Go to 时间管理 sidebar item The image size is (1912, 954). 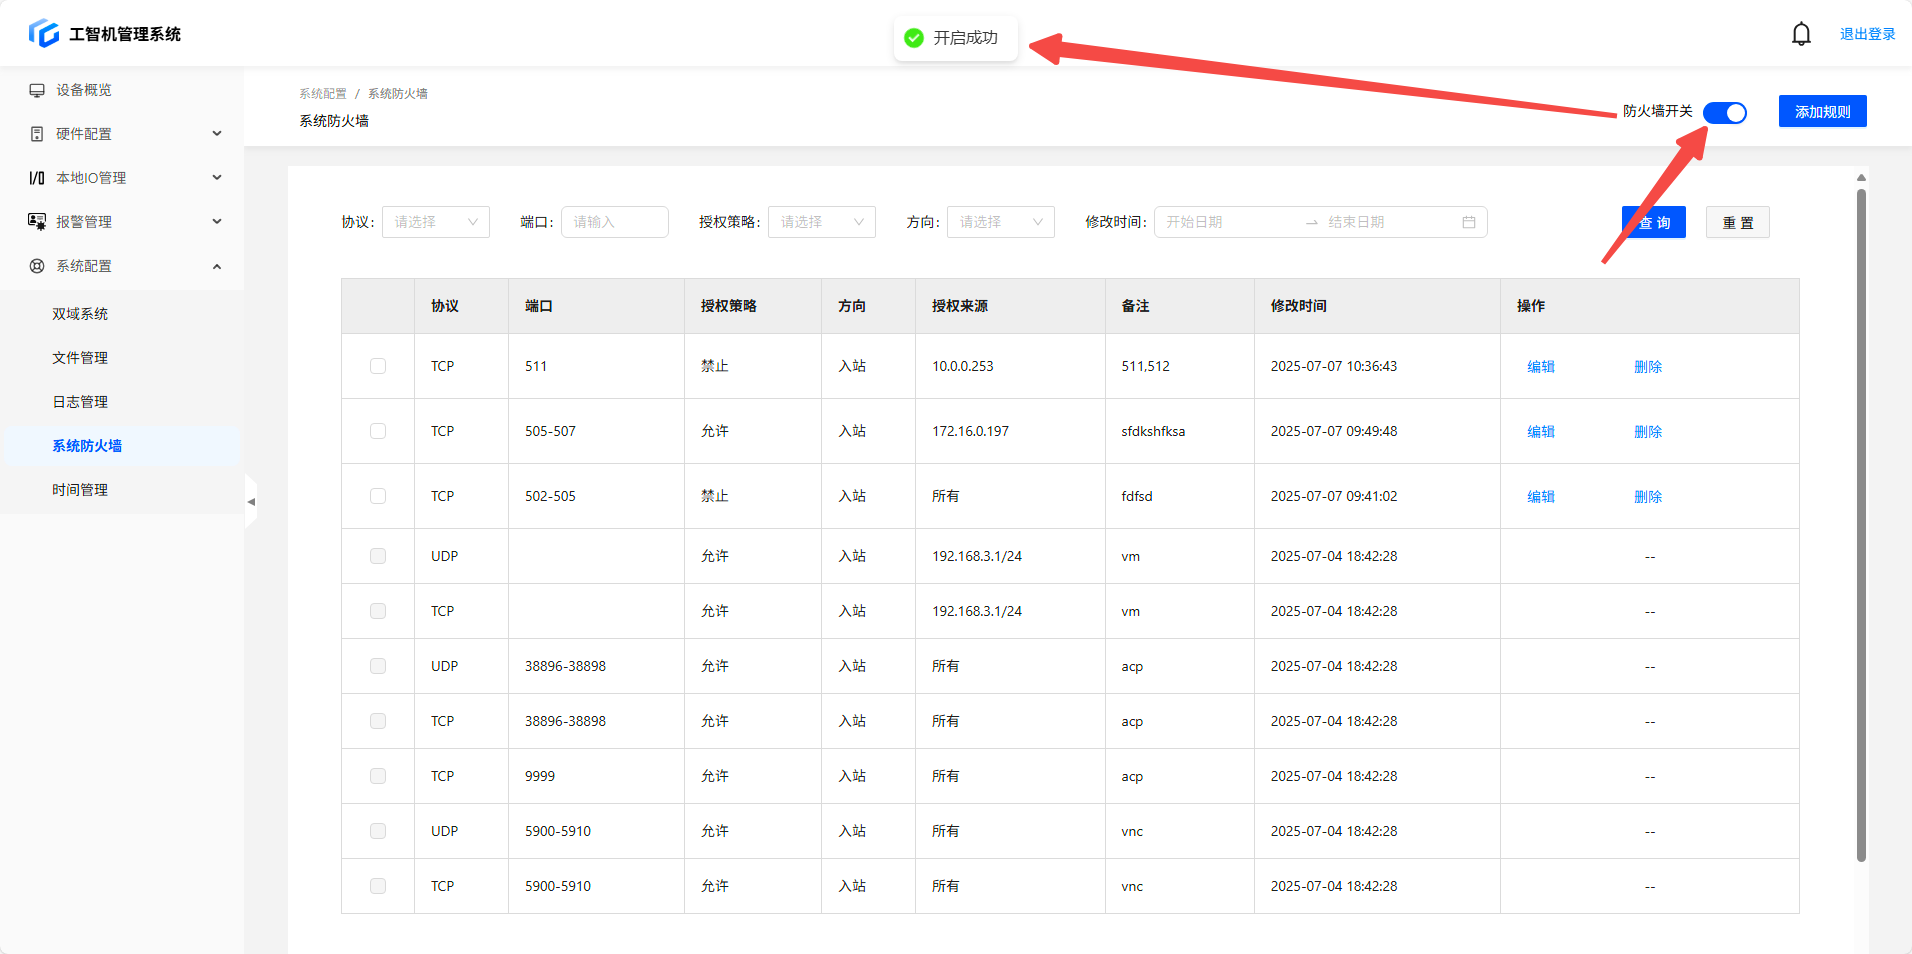point(80,490)
